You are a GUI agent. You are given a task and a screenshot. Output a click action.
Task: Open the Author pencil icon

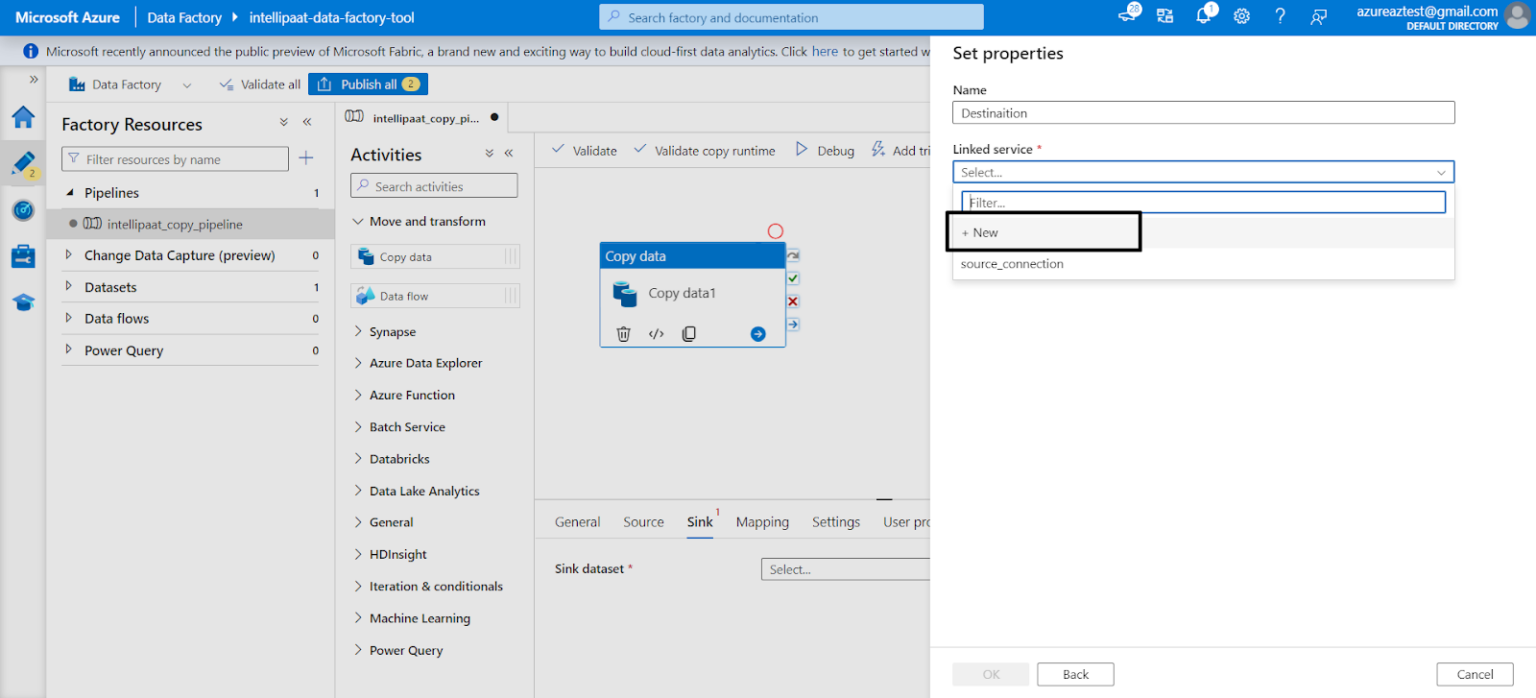pyautogui.click(x=23, y=163)
